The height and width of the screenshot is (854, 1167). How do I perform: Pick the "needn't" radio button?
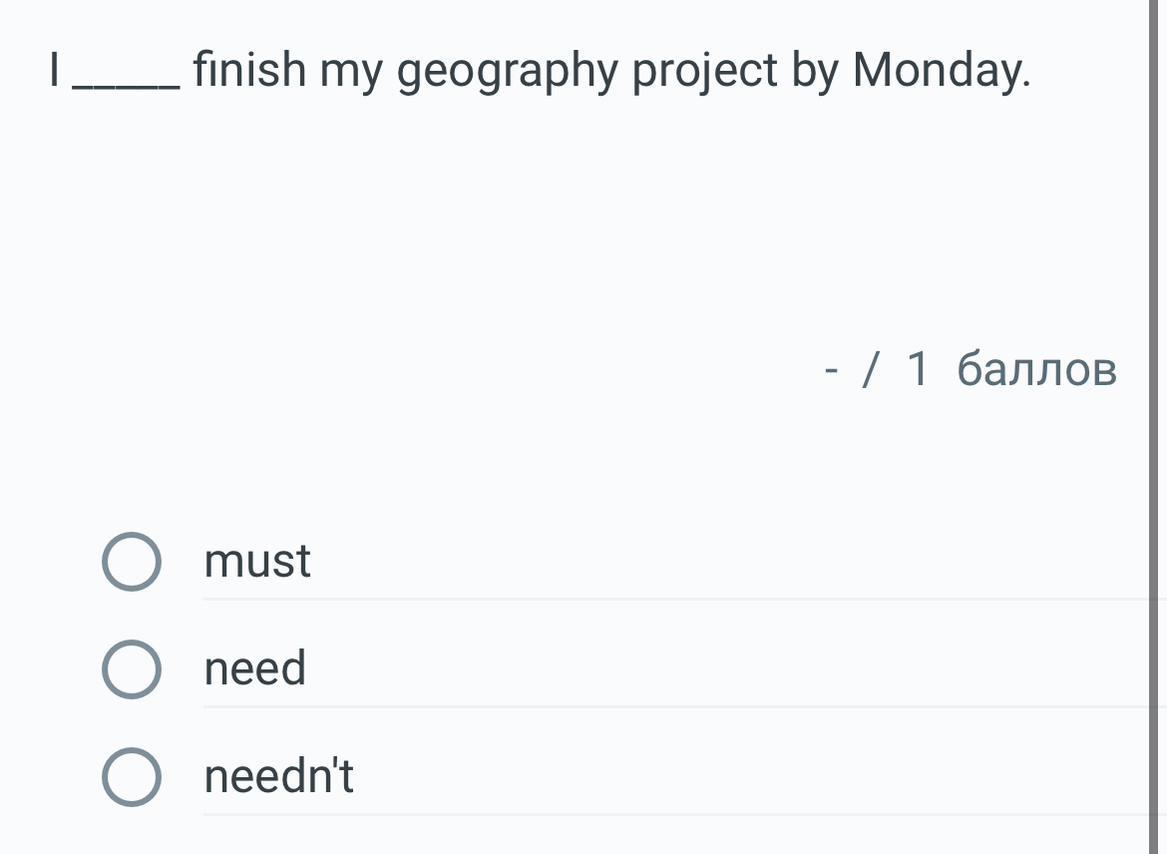131,777
